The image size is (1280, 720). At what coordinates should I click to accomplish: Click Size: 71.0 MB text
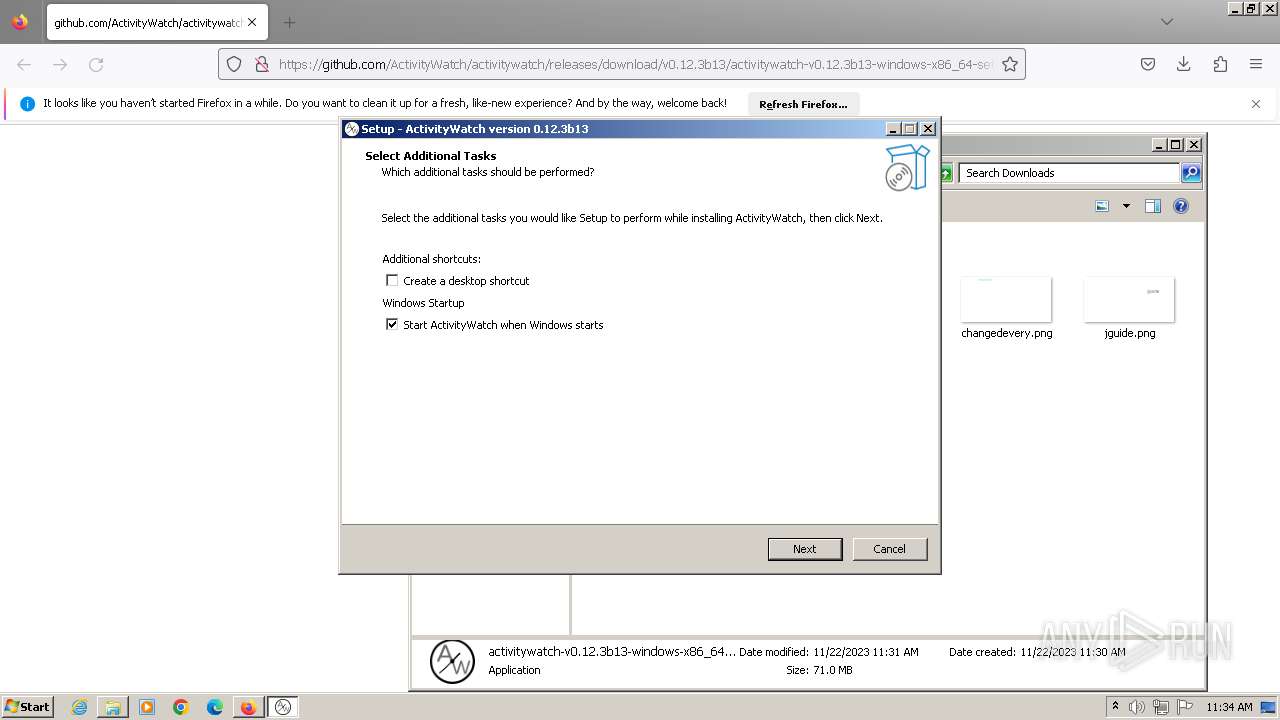click(x=819, y=670)
